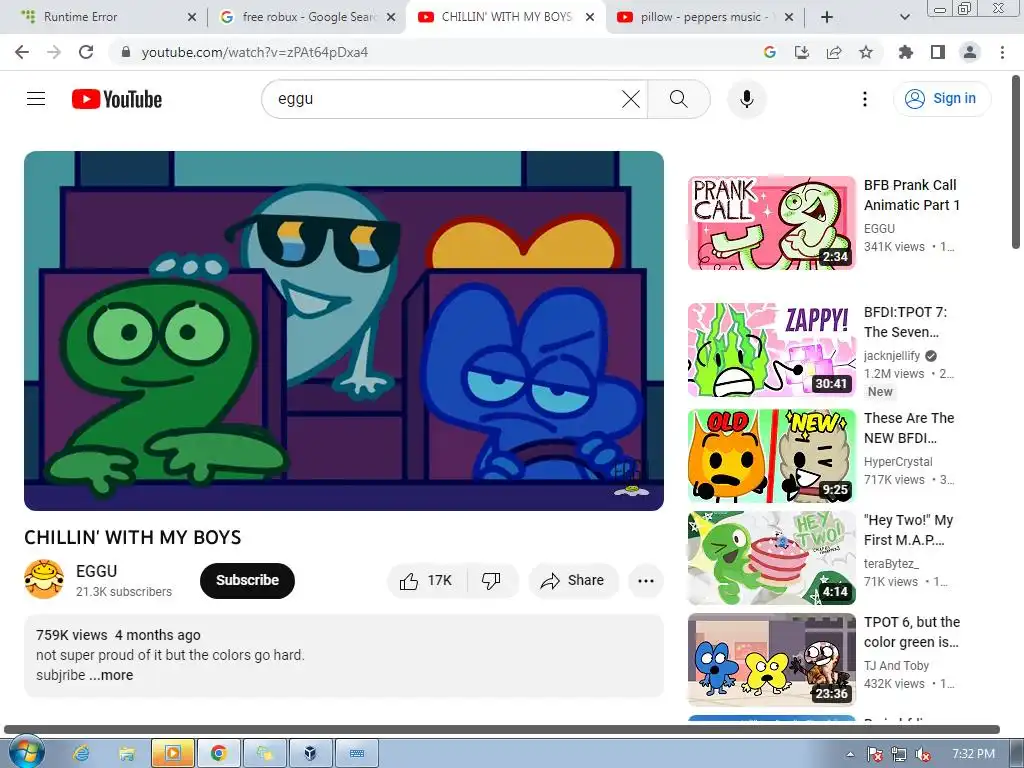Open YouTube settings three-dot menu
The height and width of the screenshot is (768, 1024).
pyautogui.click(x=865, y=99)
